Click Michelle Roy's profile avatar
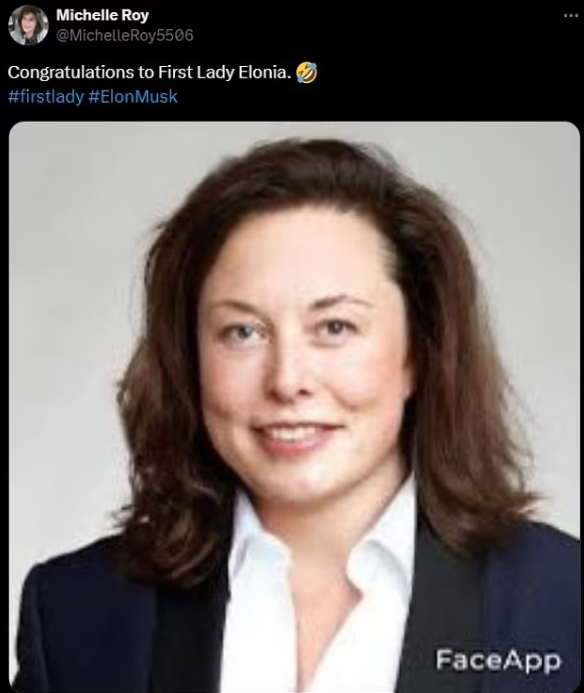This screenshot has width=584, height=693. (28, 25)
